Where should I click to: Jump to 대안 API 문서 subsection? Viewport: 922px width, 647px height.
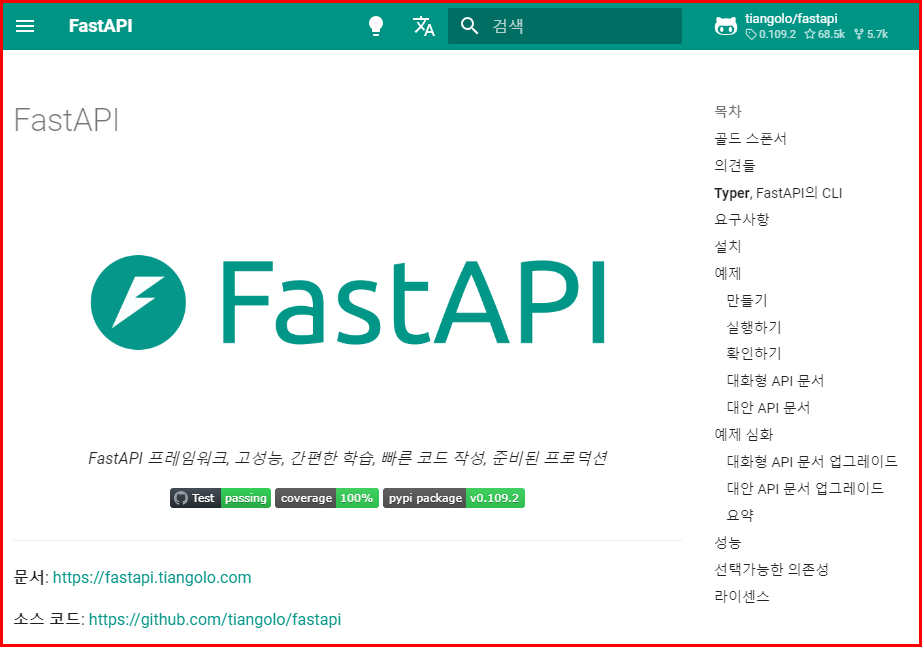(x=768, y=408)
